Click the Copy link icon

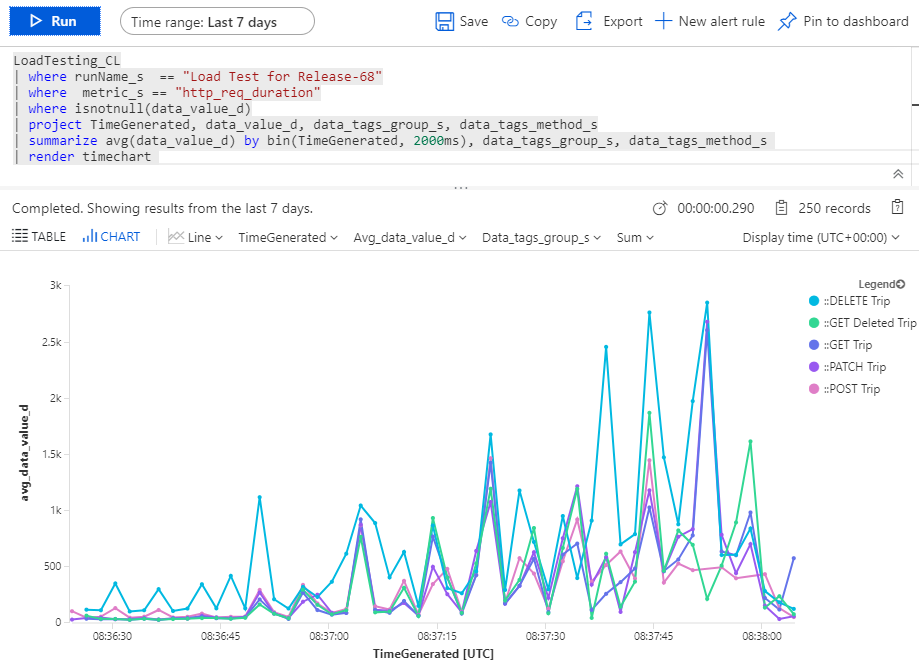511,21
